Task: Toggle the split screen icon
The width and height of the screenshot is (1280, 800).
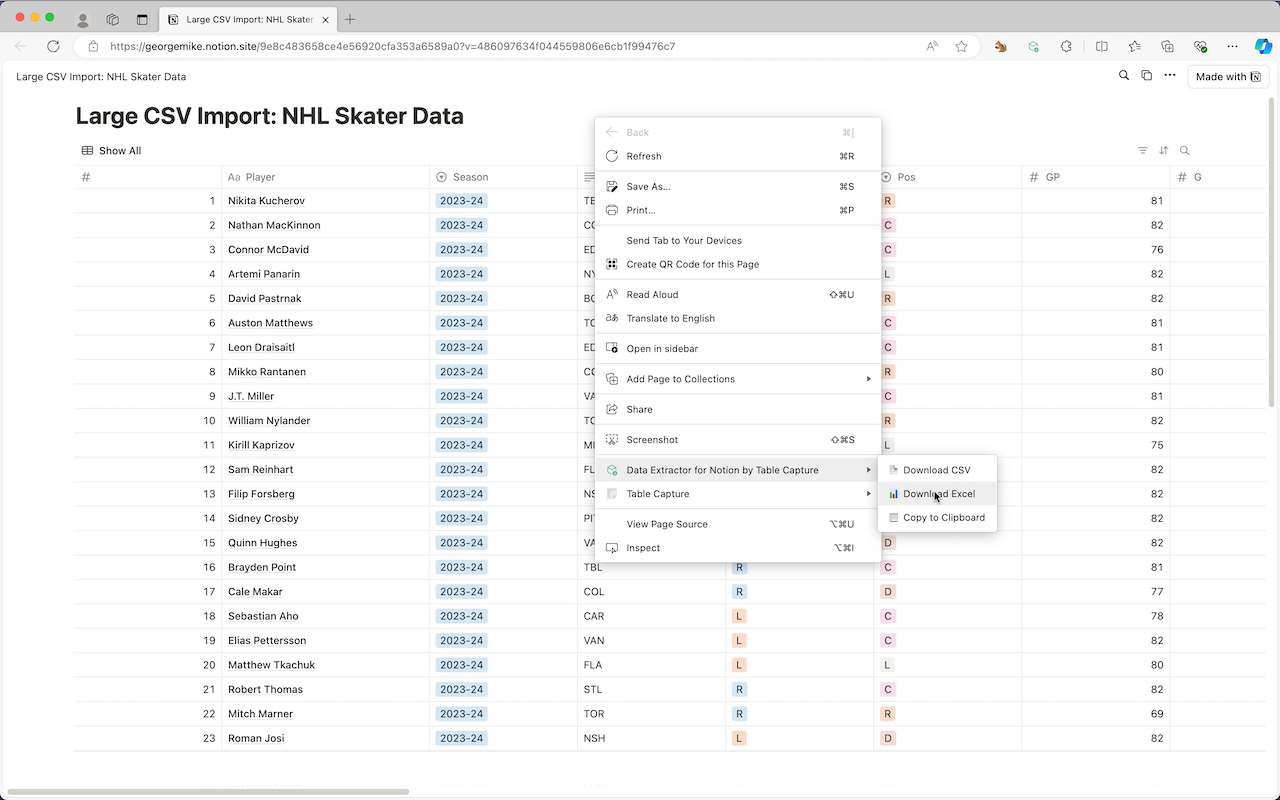Action: pyautogui.click(x=1101, y=46)
